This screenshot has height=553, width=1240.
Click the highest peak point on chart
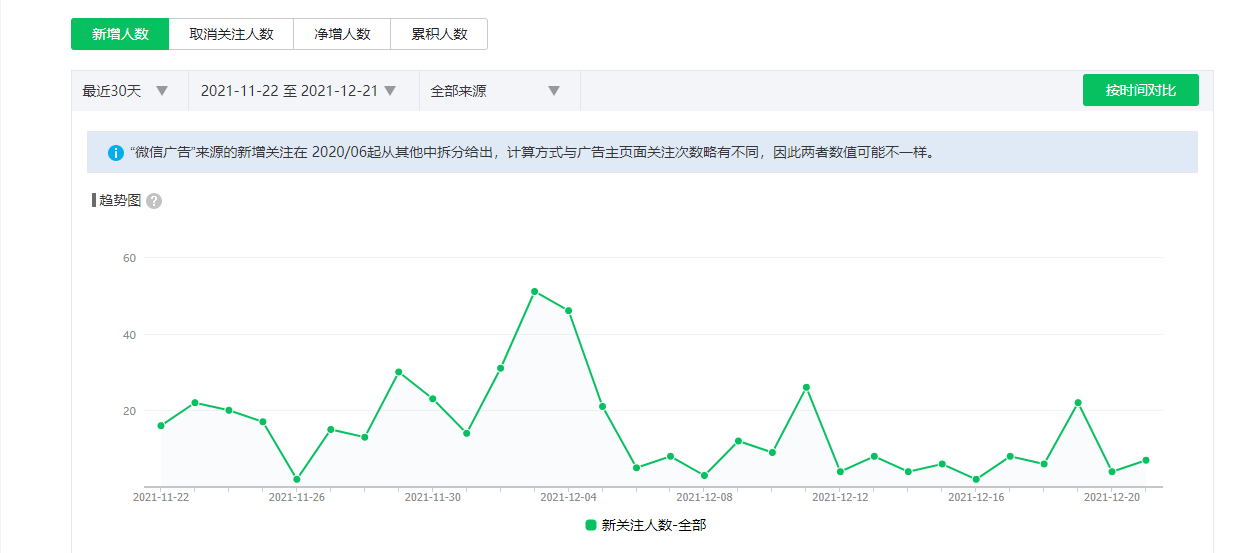pos(535,291)
